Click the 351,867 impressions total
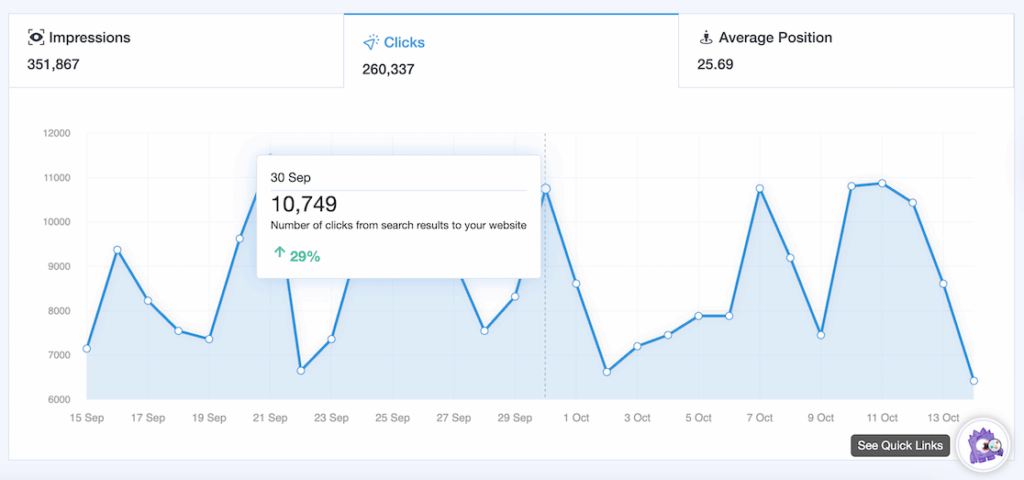This screenshot has height=480, width=1024. [x=53, y=64]
